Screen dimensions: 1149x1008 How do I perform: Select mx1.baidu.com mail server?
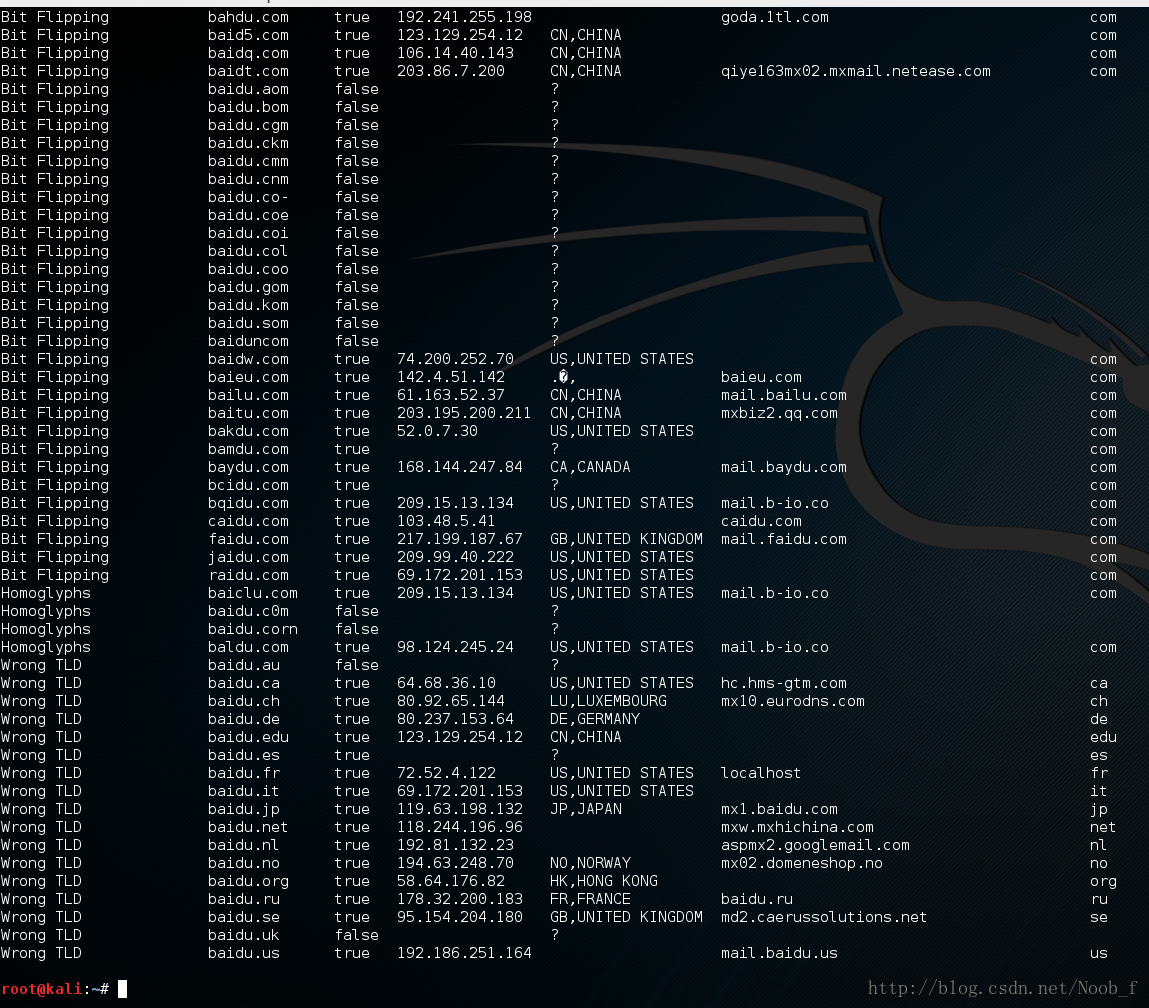(x=779, y=809)
